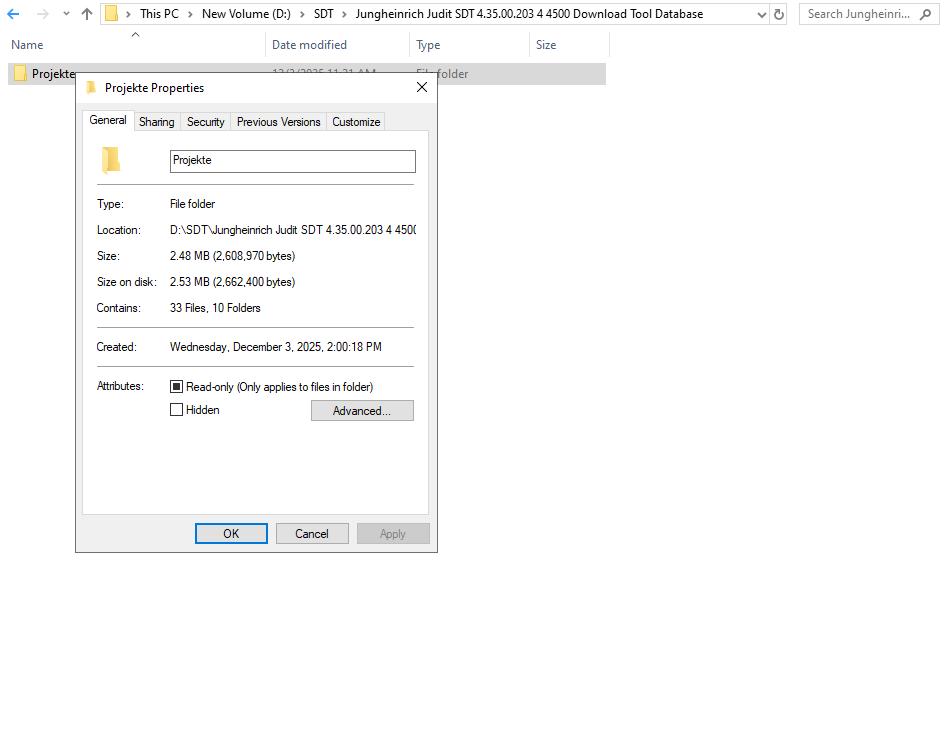This screenshot has width=950, height=738.
Task: Clear the Read-only checkbox for files in folder
Action: 176,386
